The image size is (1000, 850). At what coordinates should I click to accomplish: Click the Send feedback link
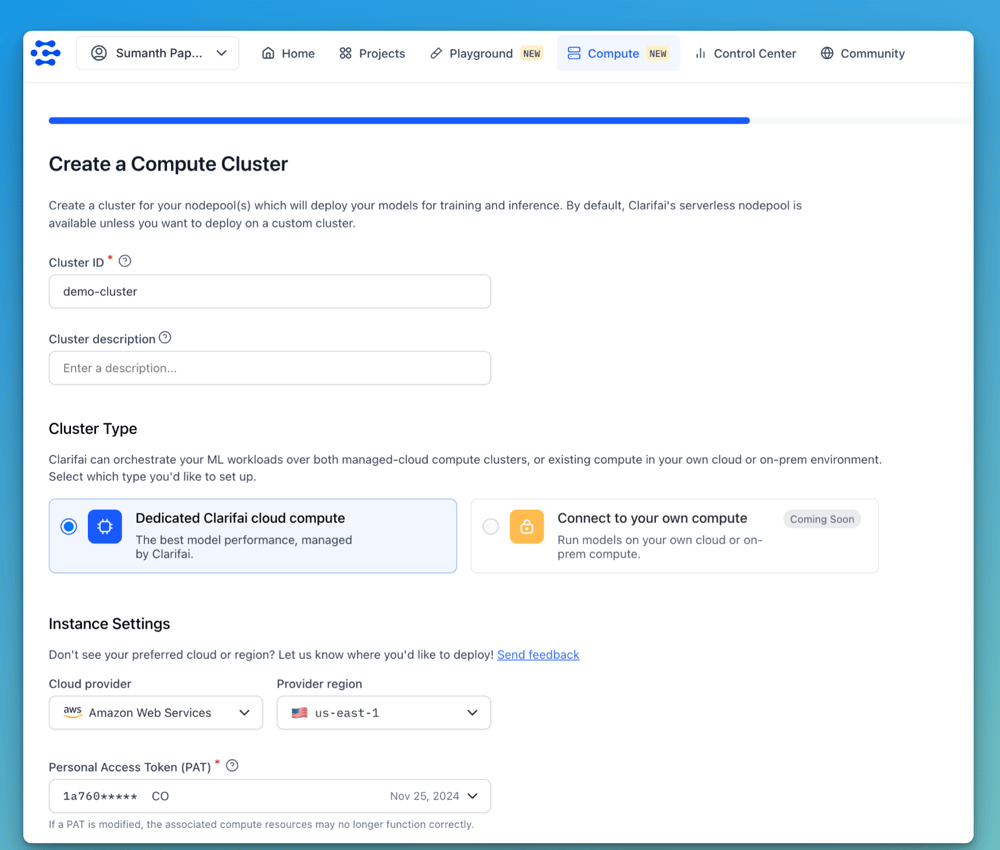(538, 655)
